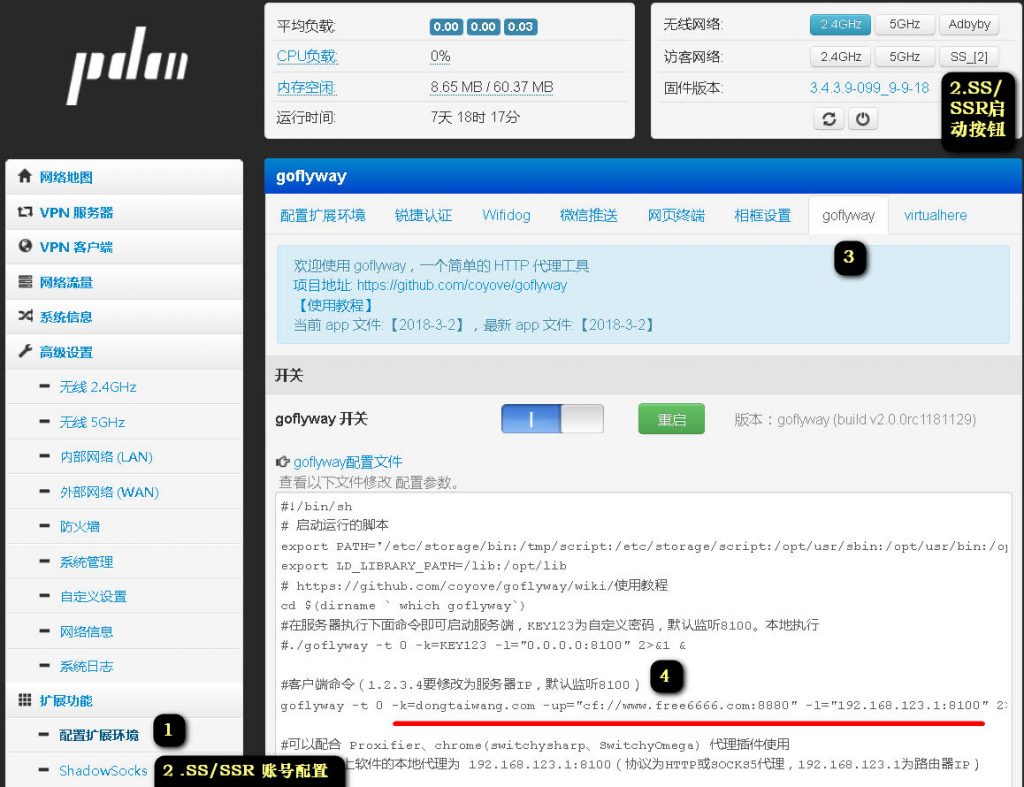Image resolution: width=1024 pixels, height=787 pixels.
Task: Open ShadowSocks in the sidebar
Action: point(103,771)
